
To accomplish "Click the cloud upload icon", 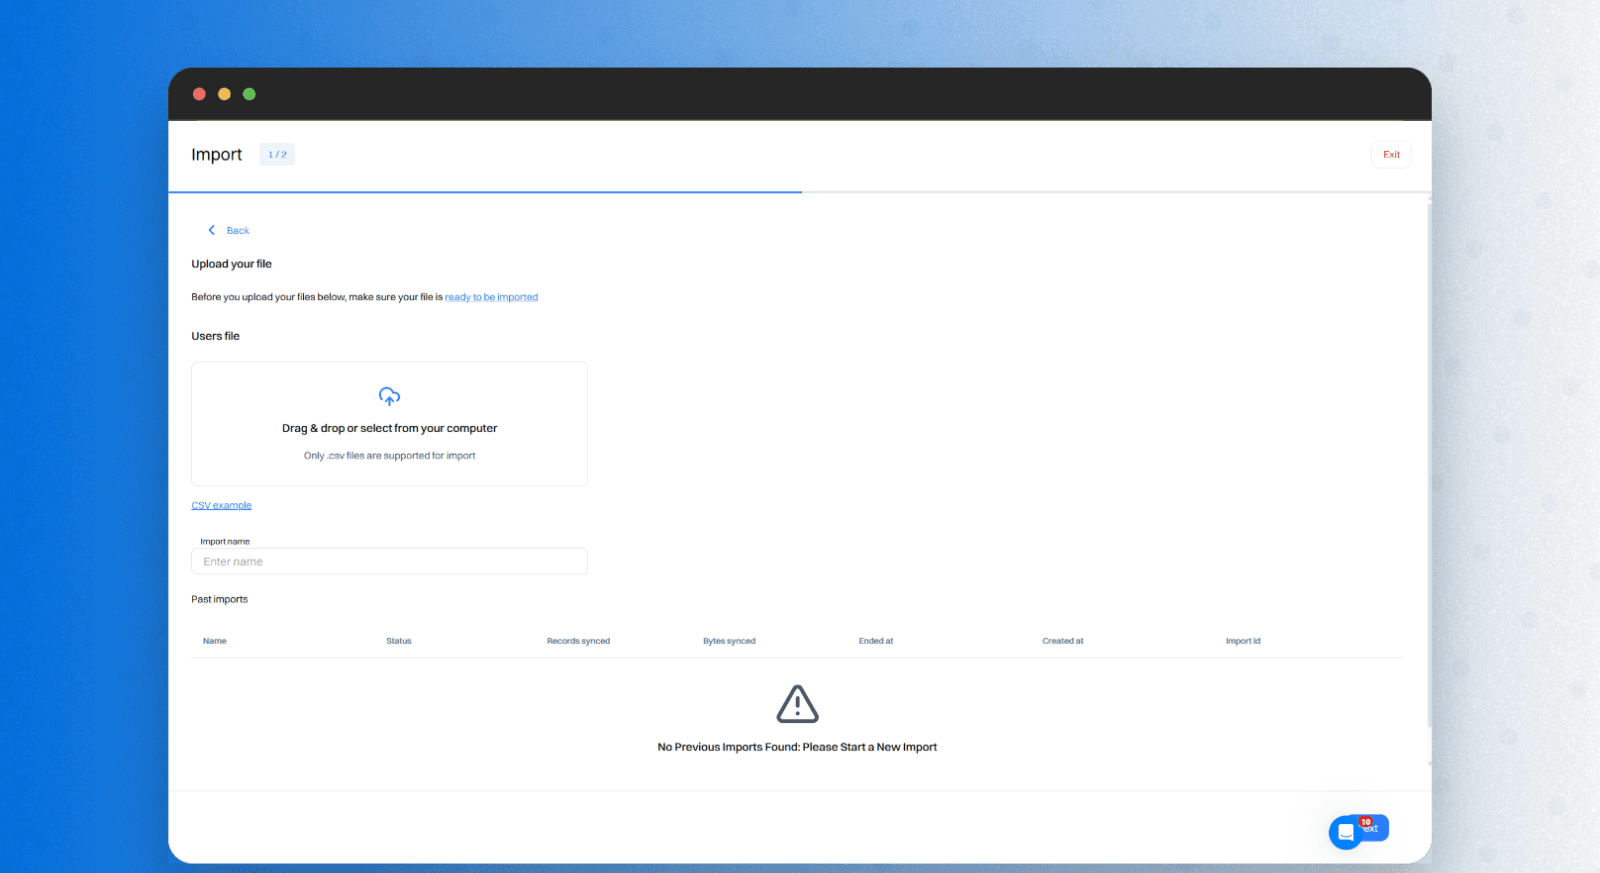I will 389,396.
